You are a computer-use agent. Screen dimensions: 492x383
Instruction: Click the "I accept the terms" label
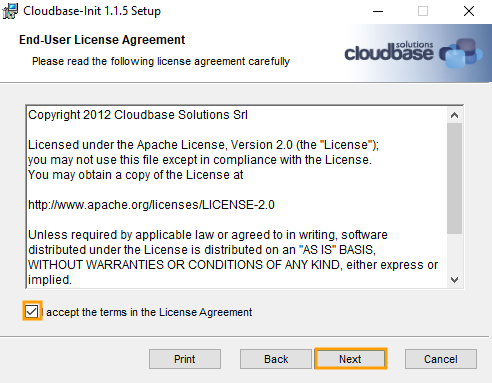[147, 312]
